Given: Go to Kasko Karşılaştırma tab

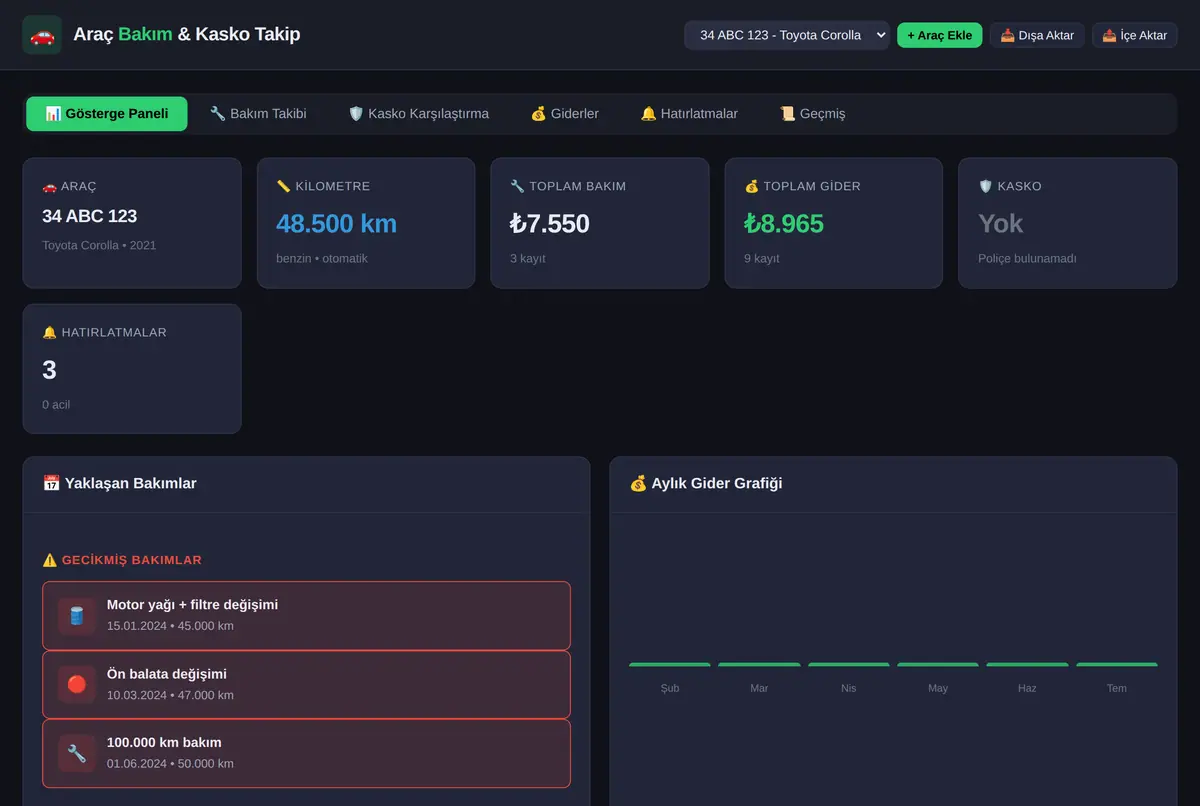Looking at the screenshot, I should [418, 114].
